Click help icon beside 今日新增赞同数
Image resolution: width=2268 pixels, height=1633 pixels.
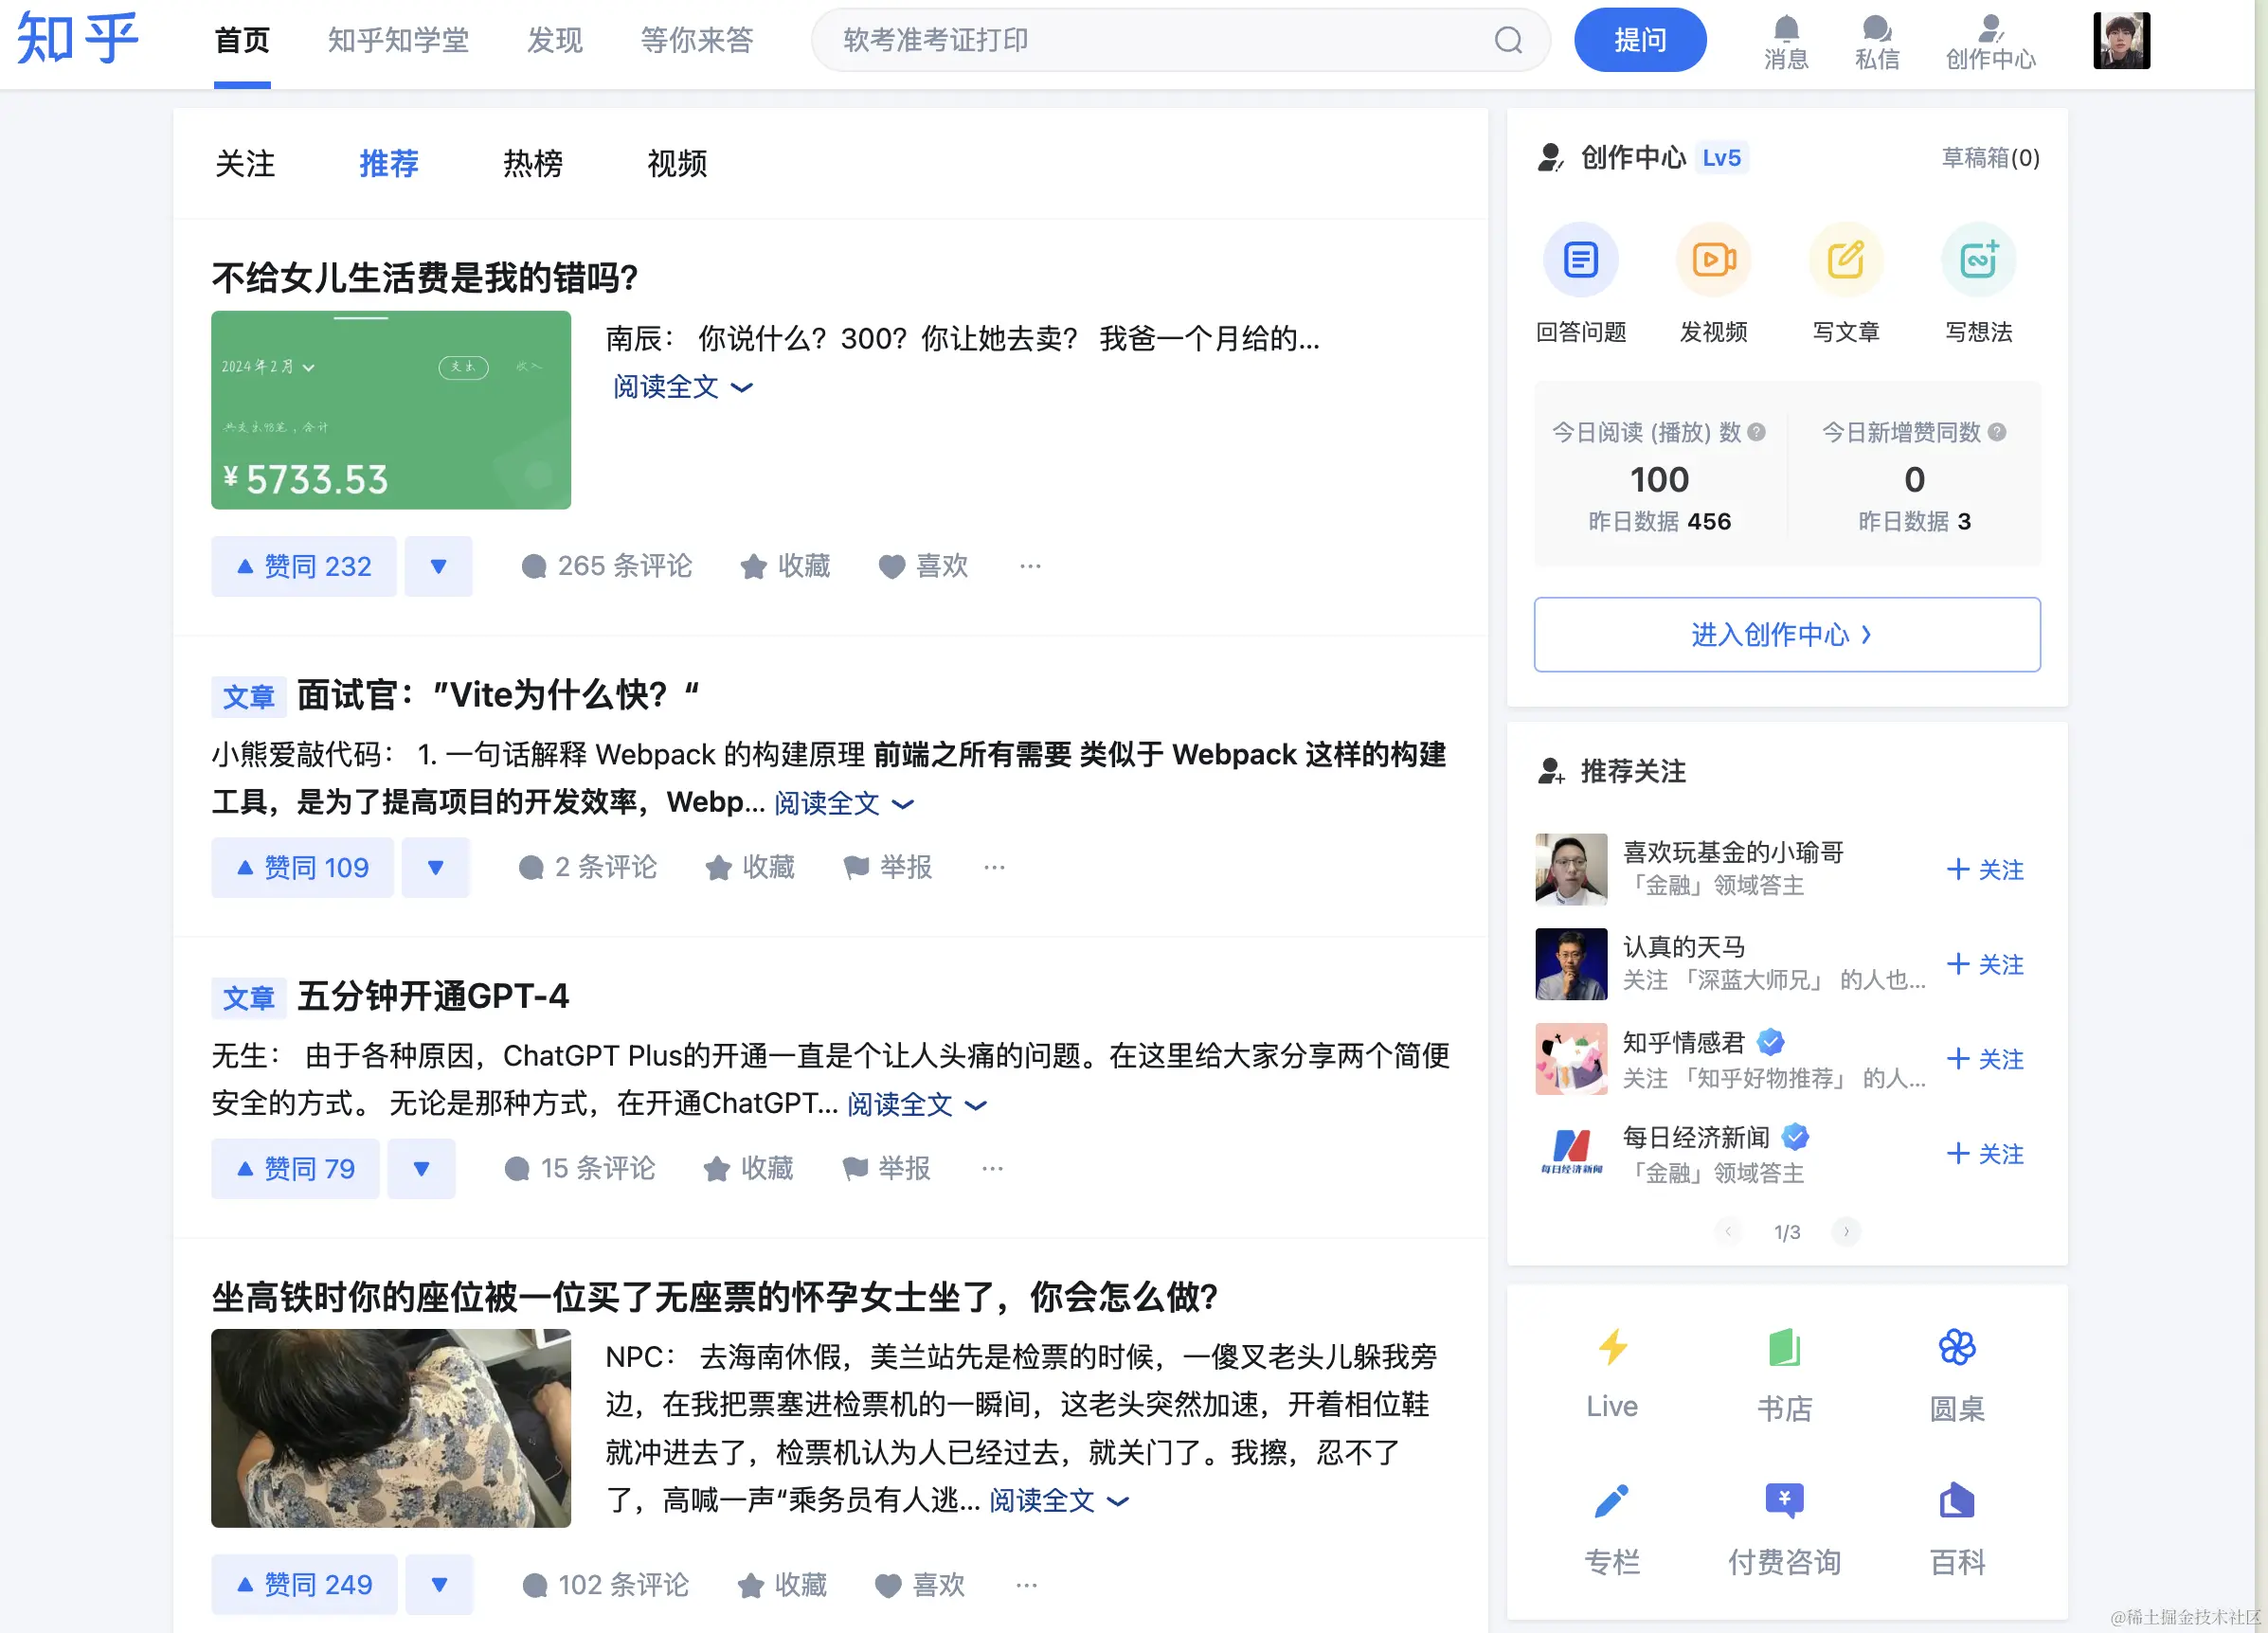pos(1996,432)
